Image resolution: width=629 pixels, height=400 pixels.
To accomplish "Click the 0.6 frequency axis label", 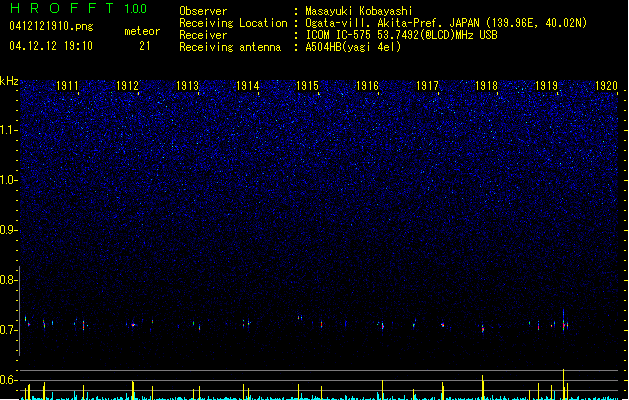I will coord(9,380).
